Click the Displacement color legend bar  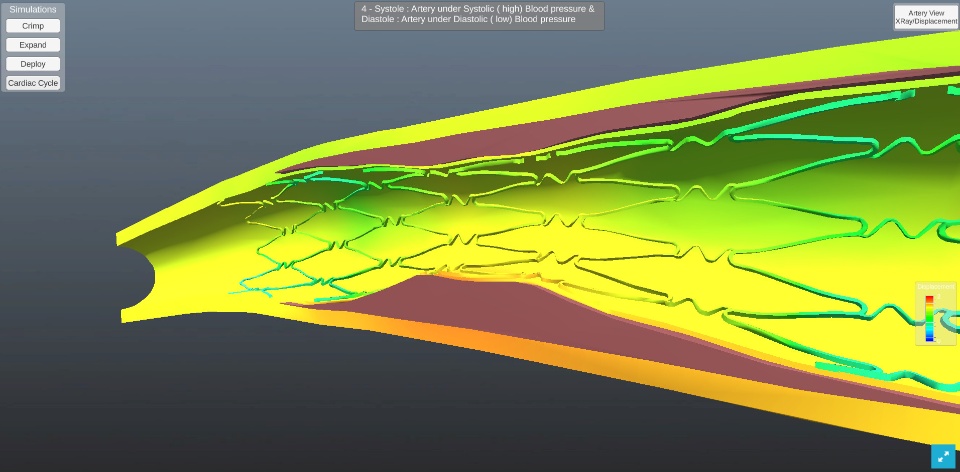929,318
